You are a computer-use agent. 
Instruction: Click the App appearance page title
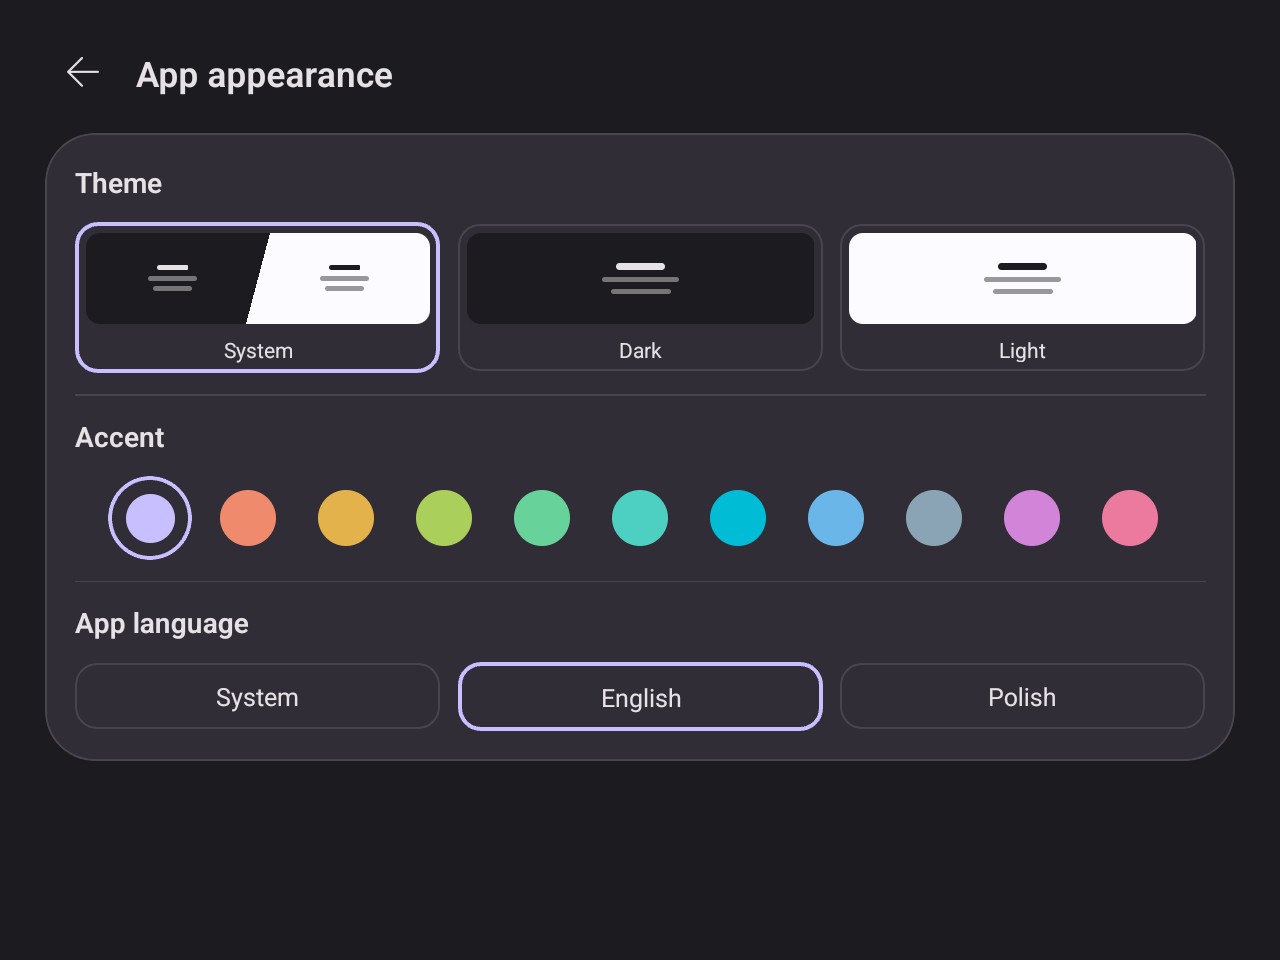tap(264, 76)
